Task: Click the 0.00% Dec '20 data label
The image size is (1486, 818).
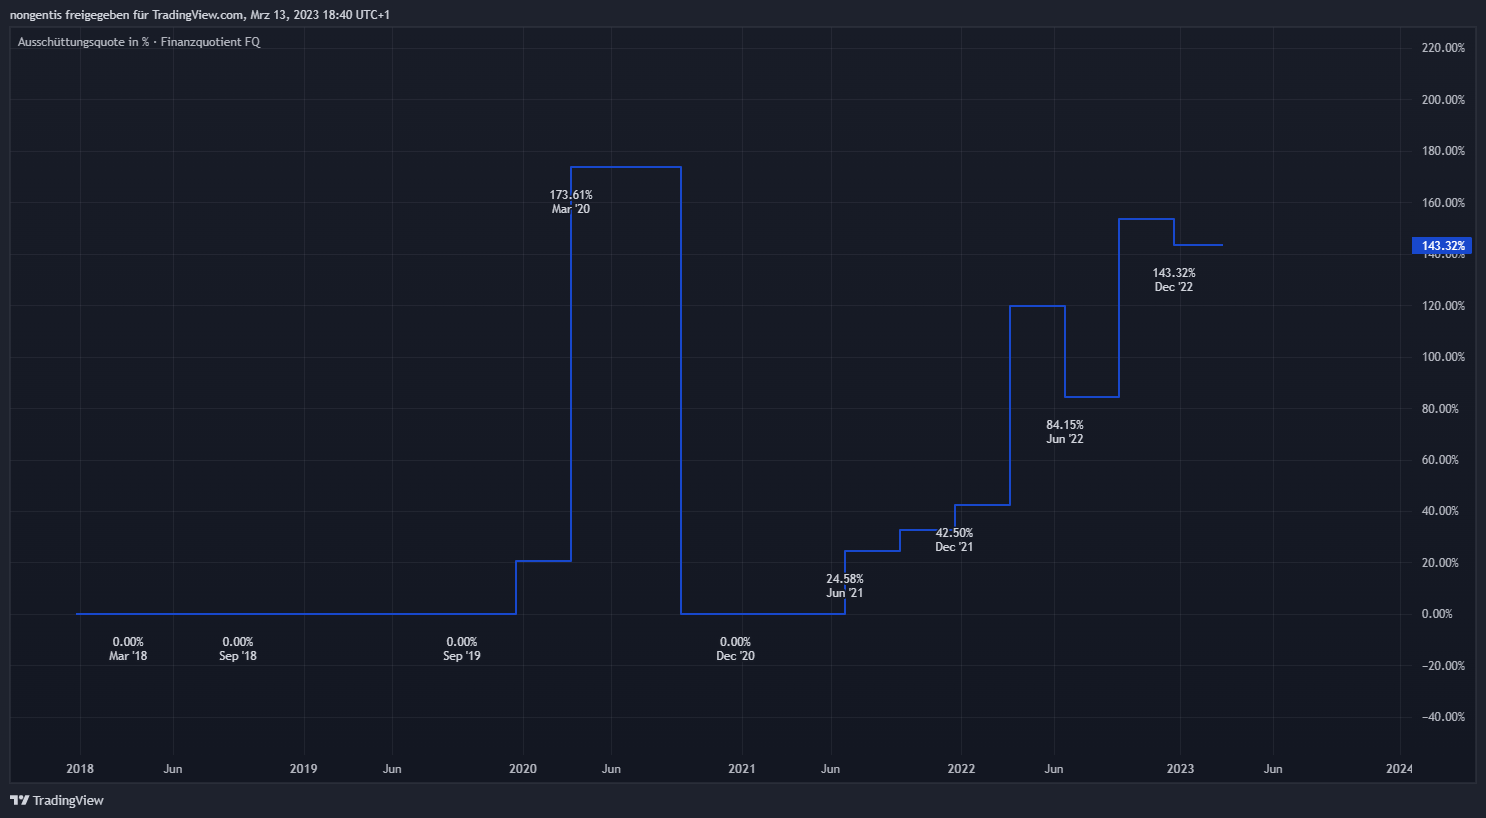Action: pos(735,649)
